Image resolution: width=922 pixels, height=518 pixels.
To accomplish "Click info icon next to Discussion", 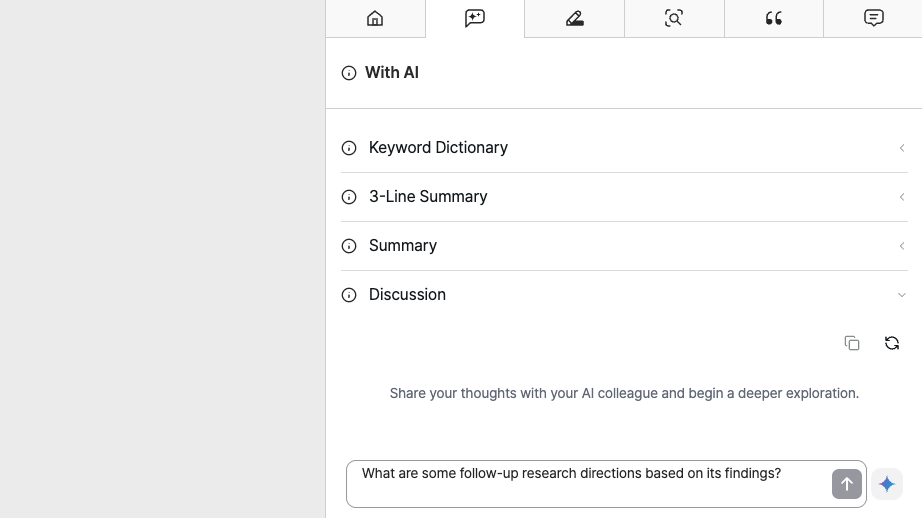I will tap(349, 295).
